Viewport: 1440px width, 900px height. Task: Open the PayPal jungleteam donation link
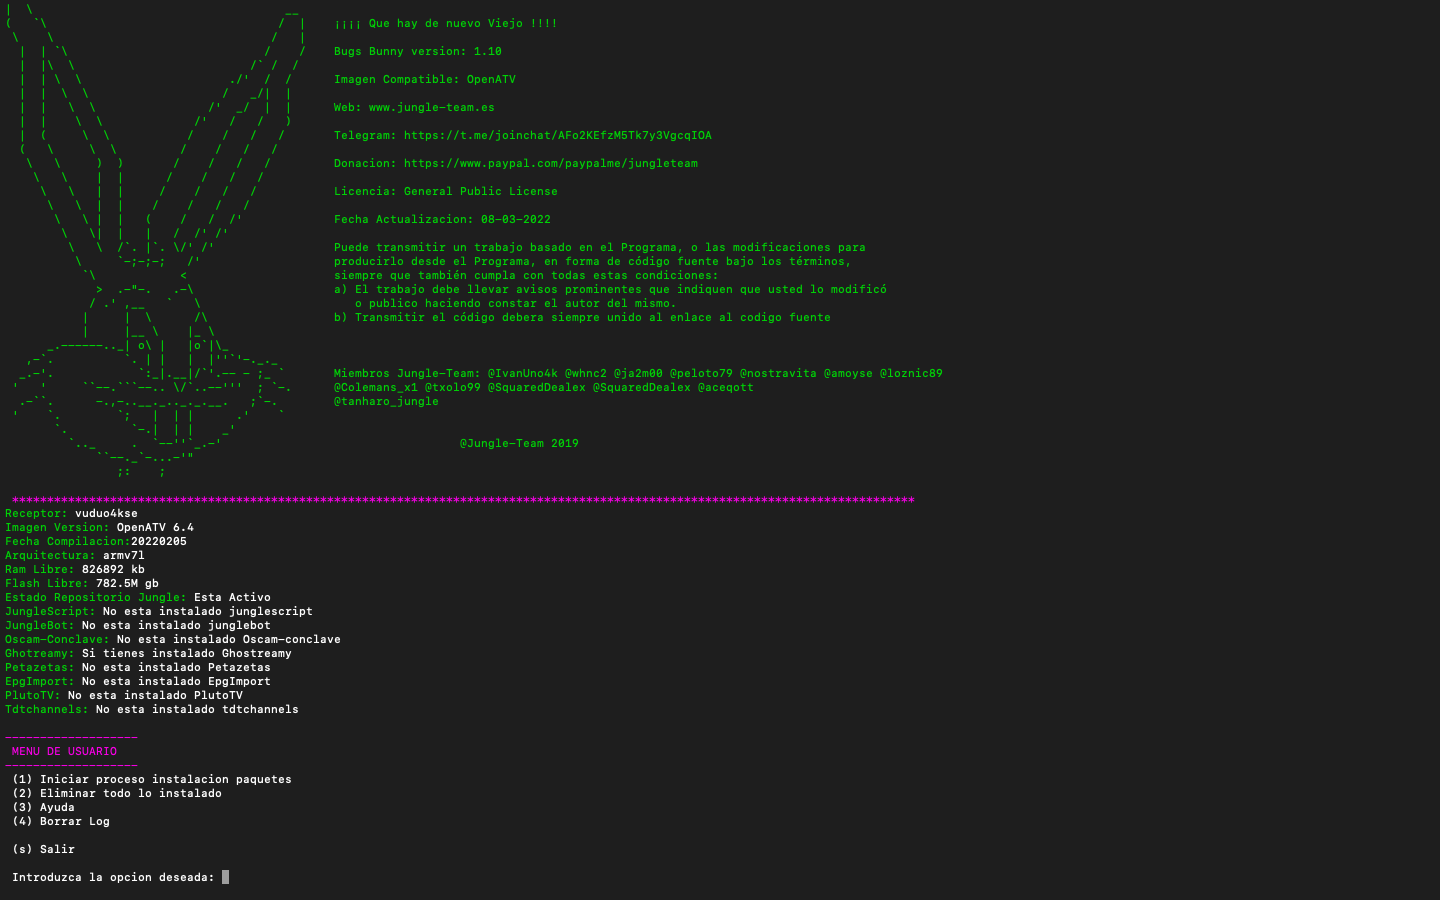tap(550, 163)
